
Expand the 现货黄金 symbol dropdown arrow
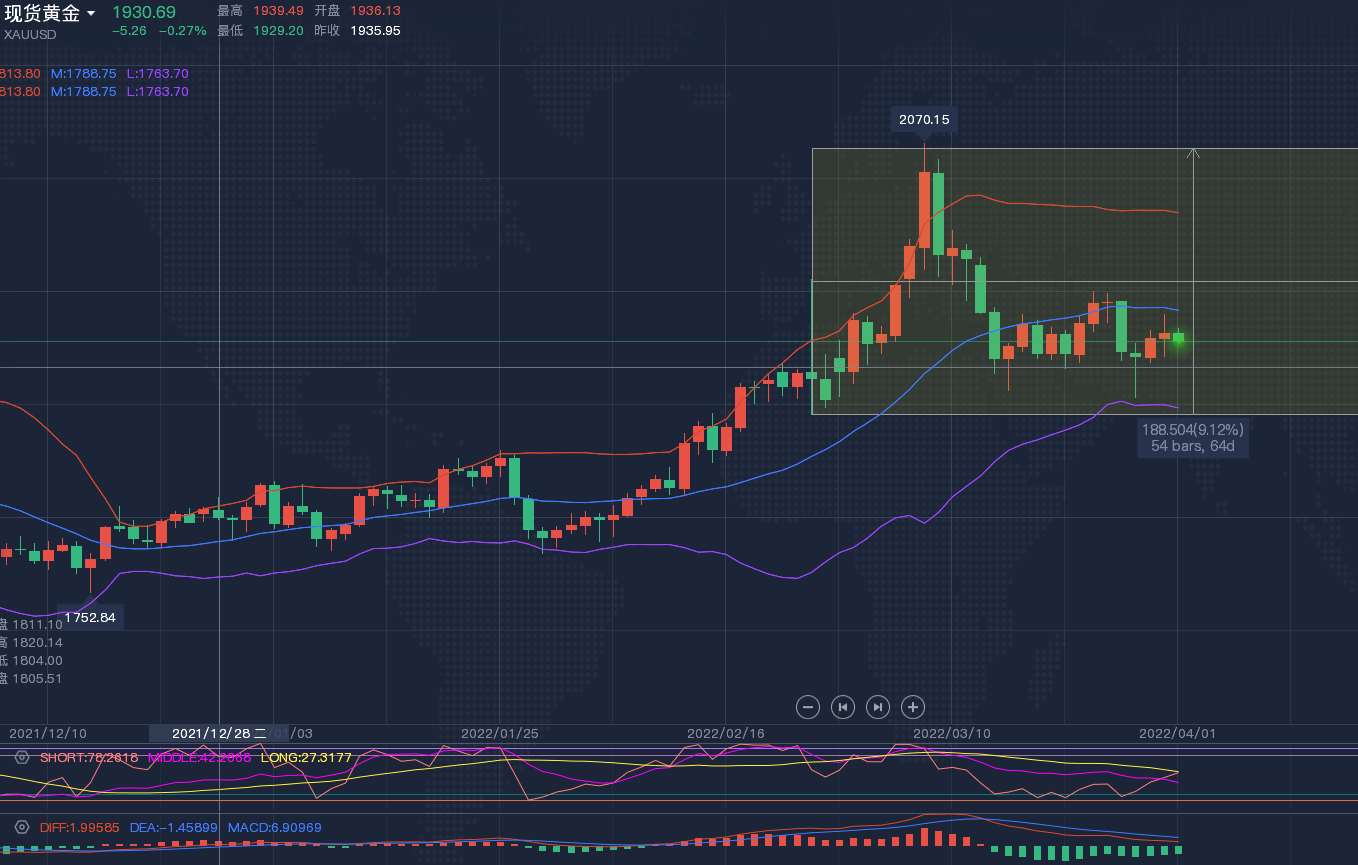coord(91,14)
